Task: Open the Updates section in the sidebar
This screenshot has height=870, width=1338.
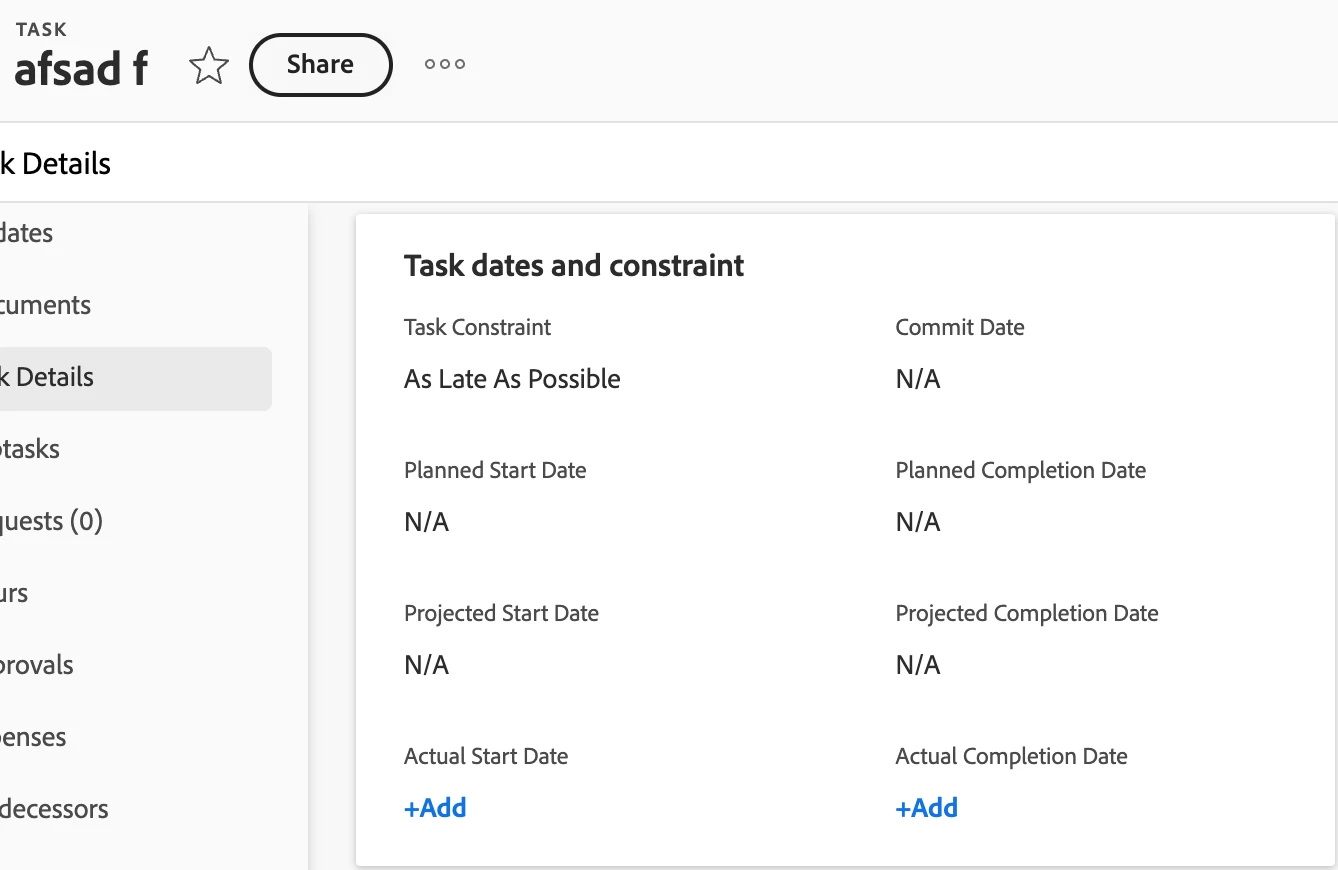Action: click(27, 233)
